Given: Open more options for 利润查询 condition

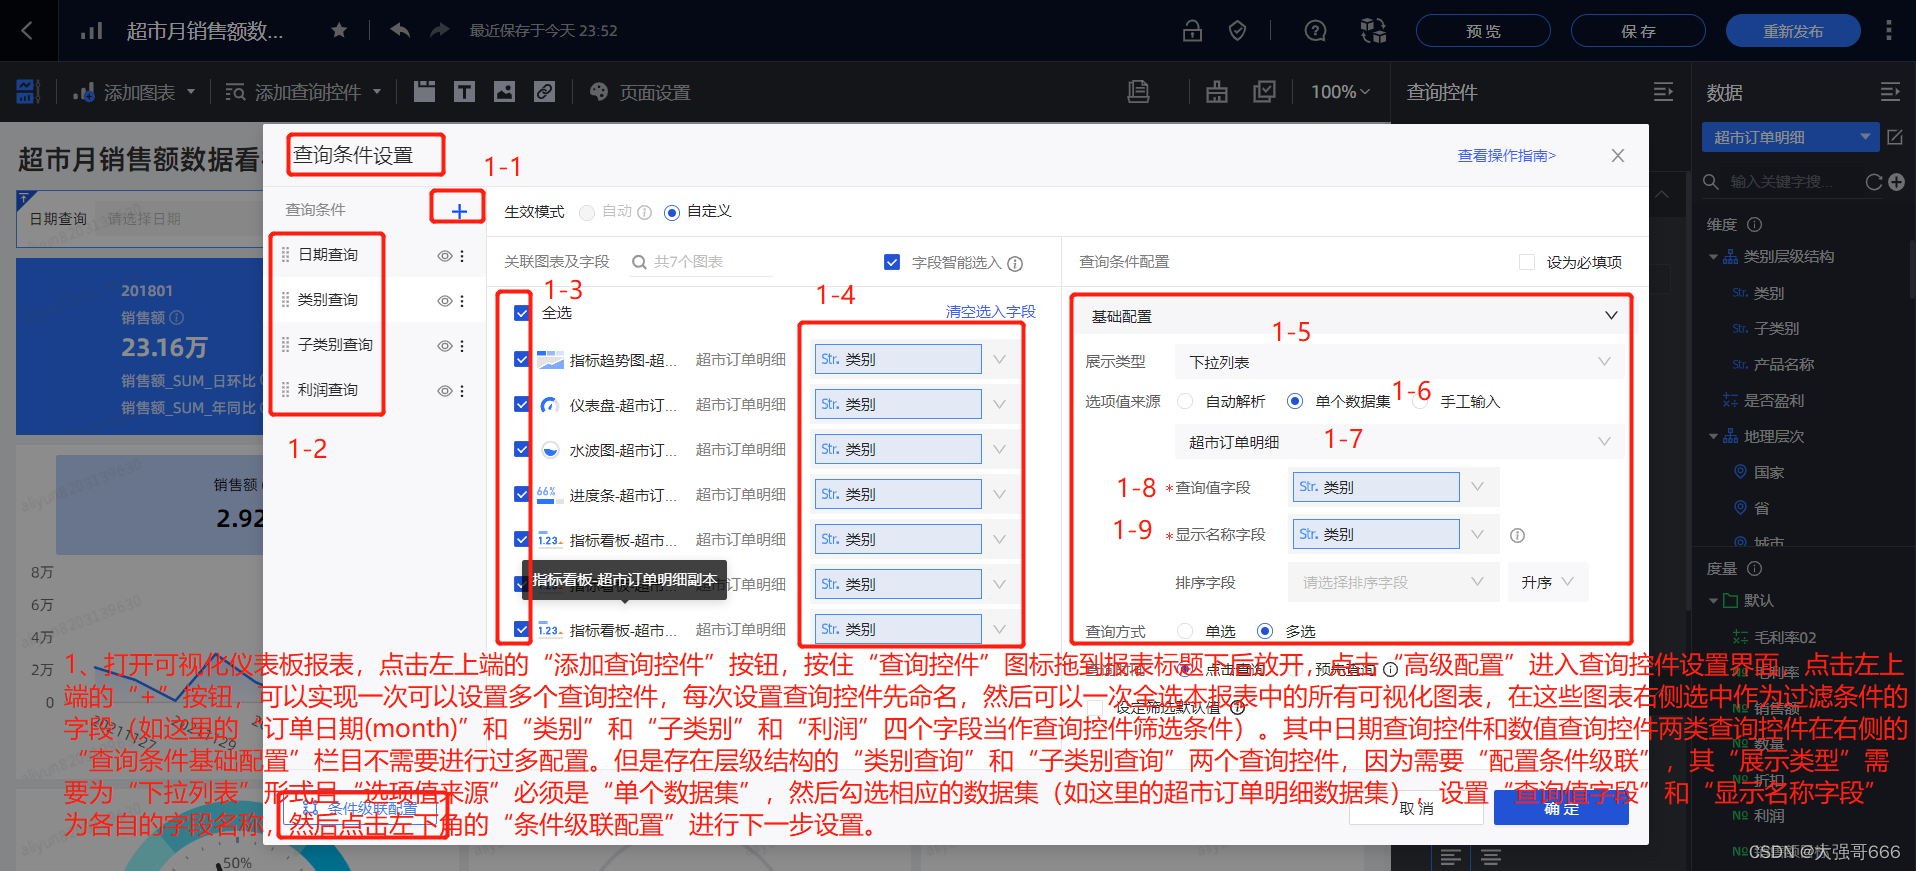Looking at the screenshot, I should coord(462,391).
